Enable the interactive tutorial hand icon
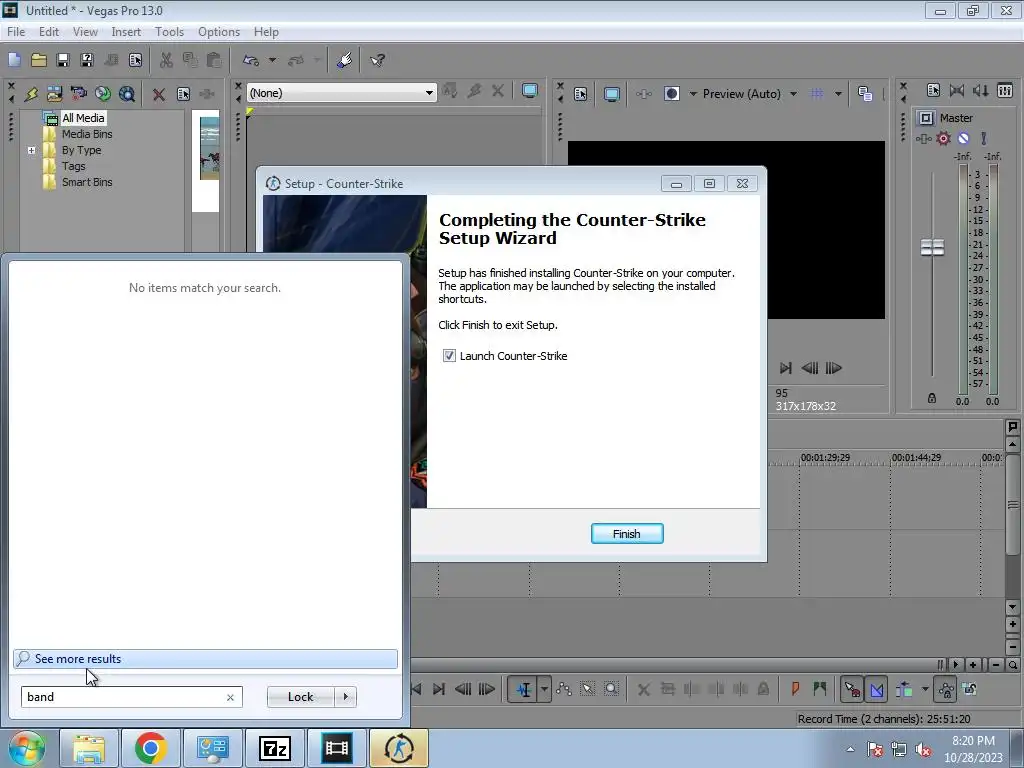This screenshot has width=1024, height=768. (x=345, y=60)
